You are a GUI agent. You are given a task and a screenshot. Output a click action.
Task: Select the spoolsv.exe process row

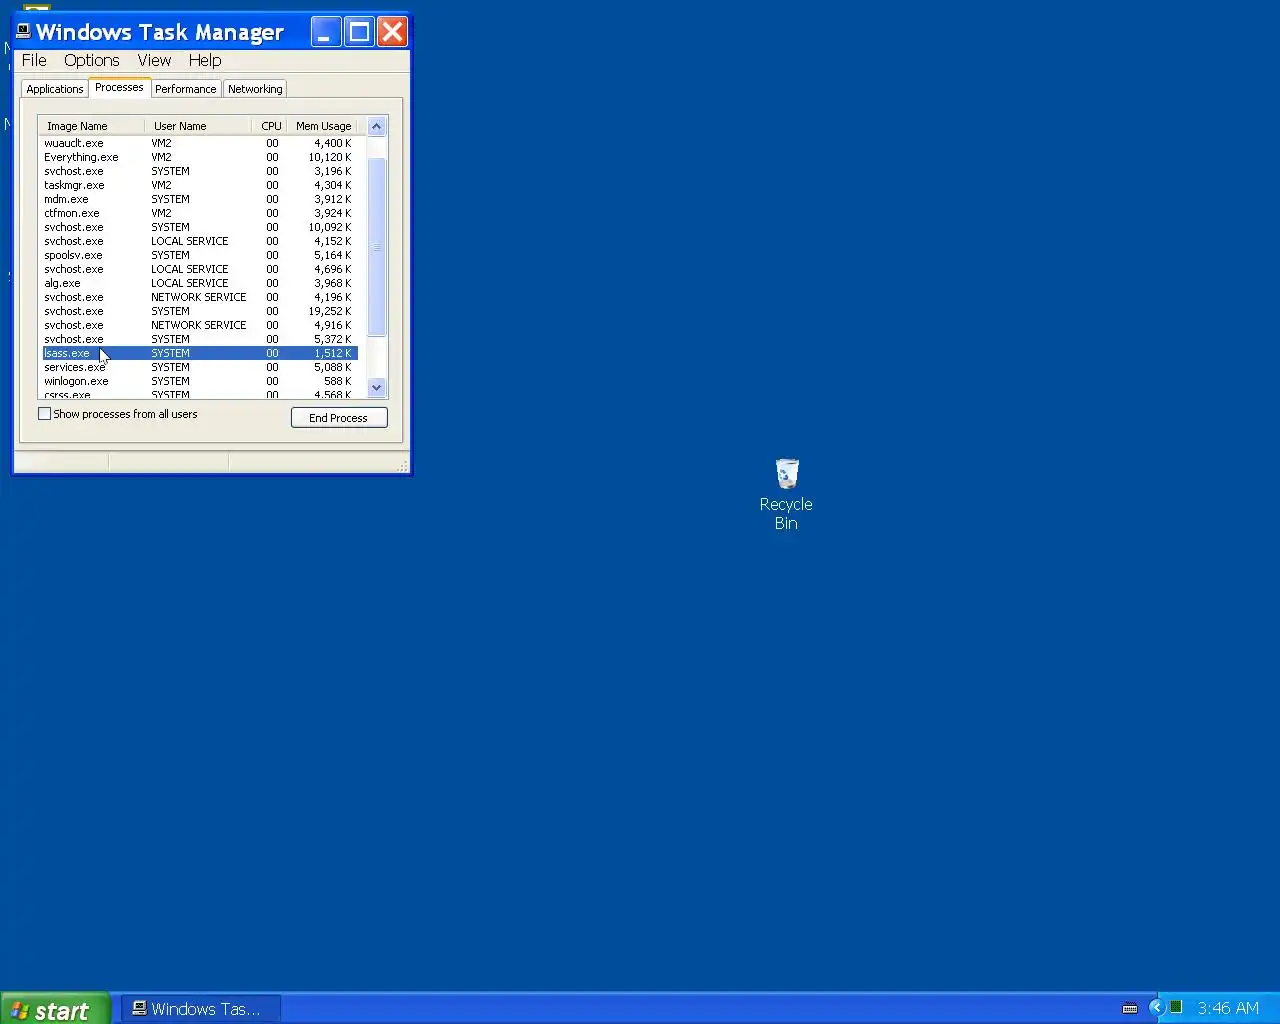[x=198, y=255]
